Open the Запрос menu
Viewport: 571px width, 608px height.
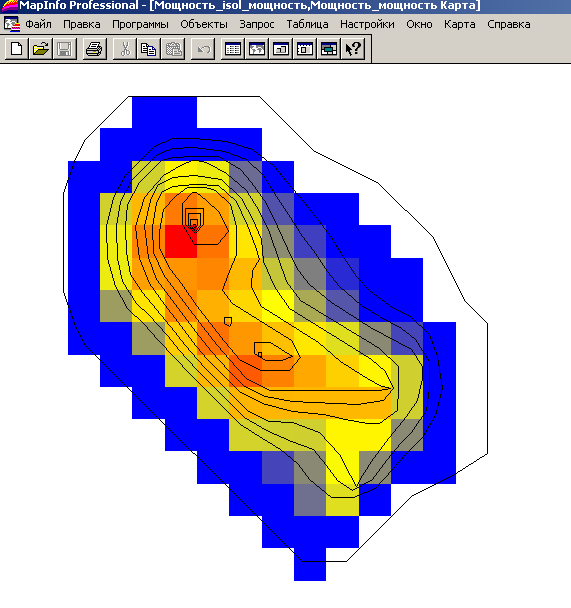tap(257, 24)
